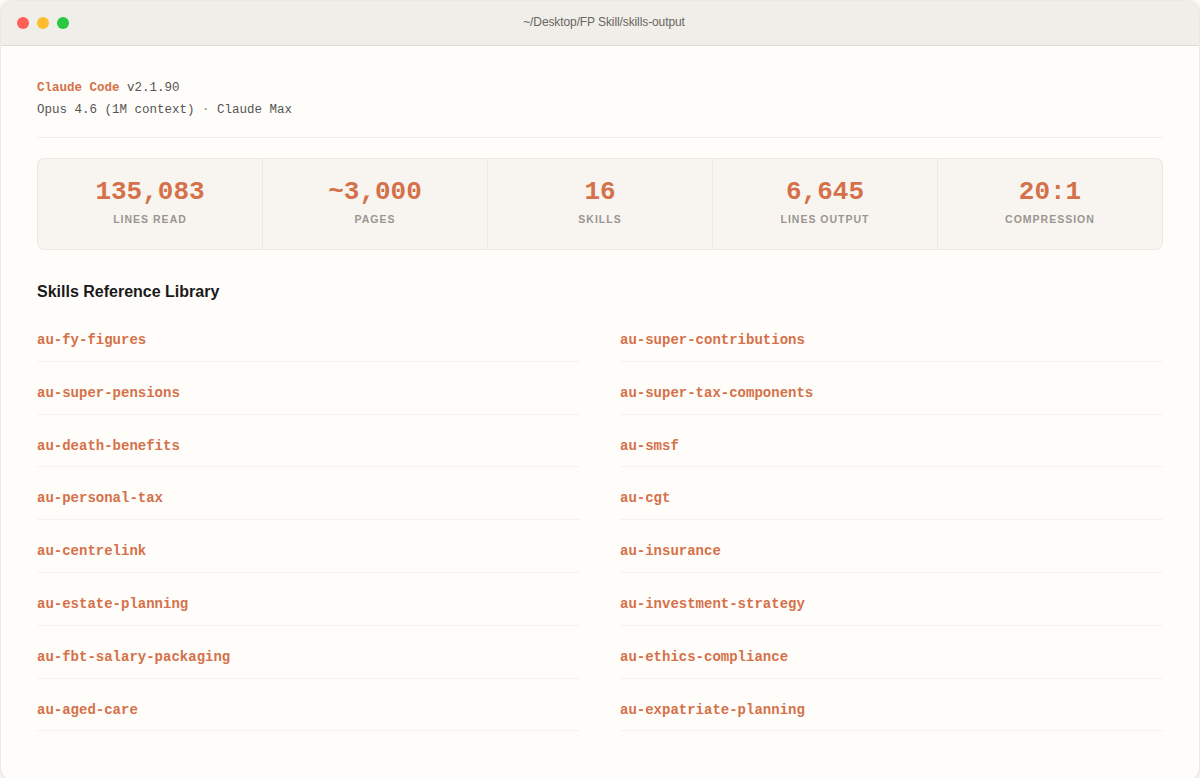Open au-super-tax-components reference
The width and height of the screenshot is (1200, 778).
point(716,393)
